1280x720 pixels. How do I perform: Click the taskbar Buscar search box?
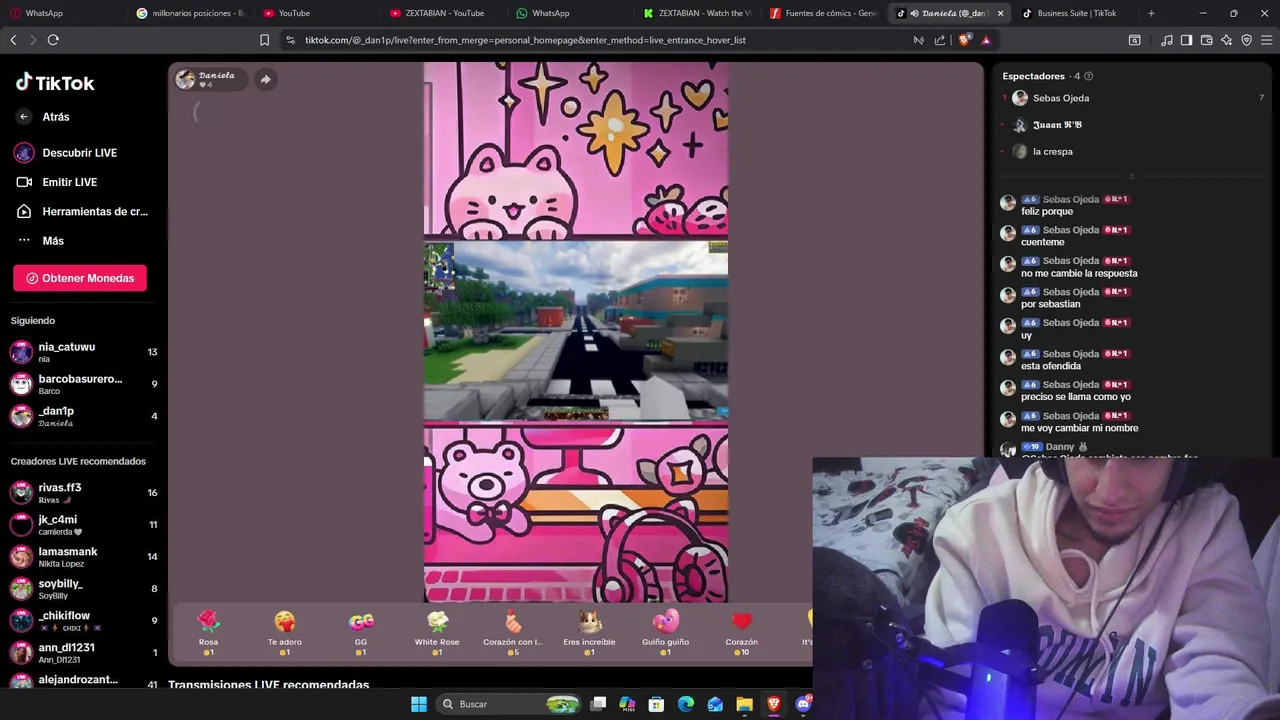click(510, 704)
